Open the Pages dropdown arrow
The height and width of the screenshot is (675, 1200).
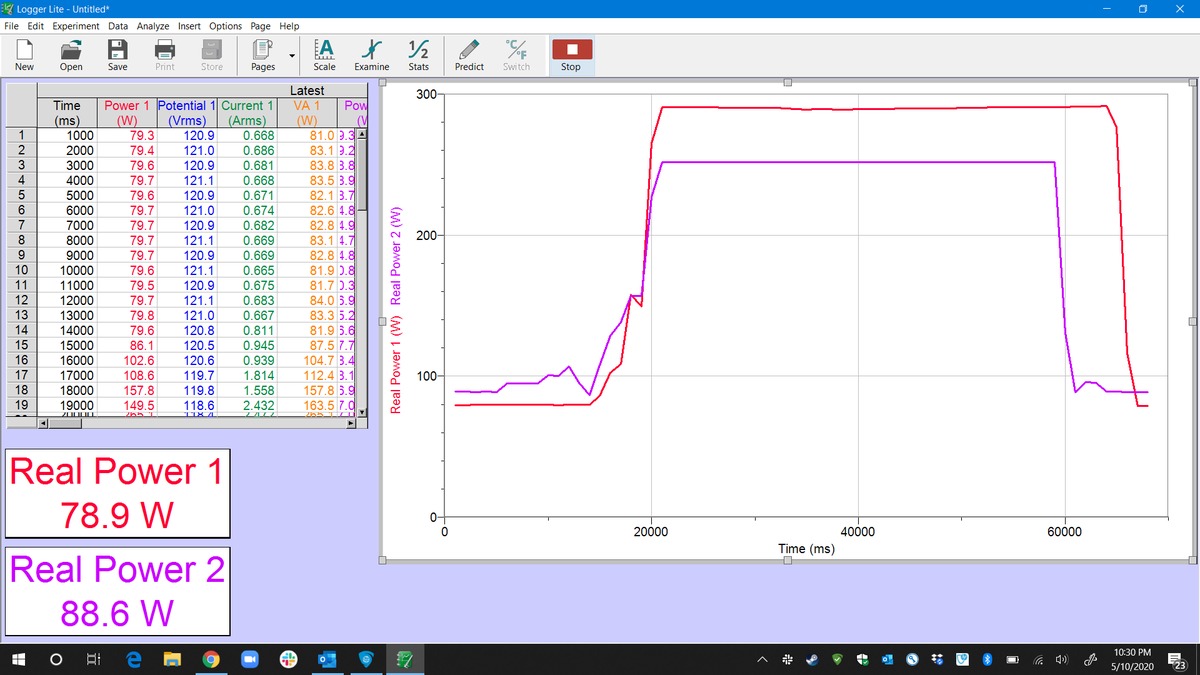tap(291, 56)
